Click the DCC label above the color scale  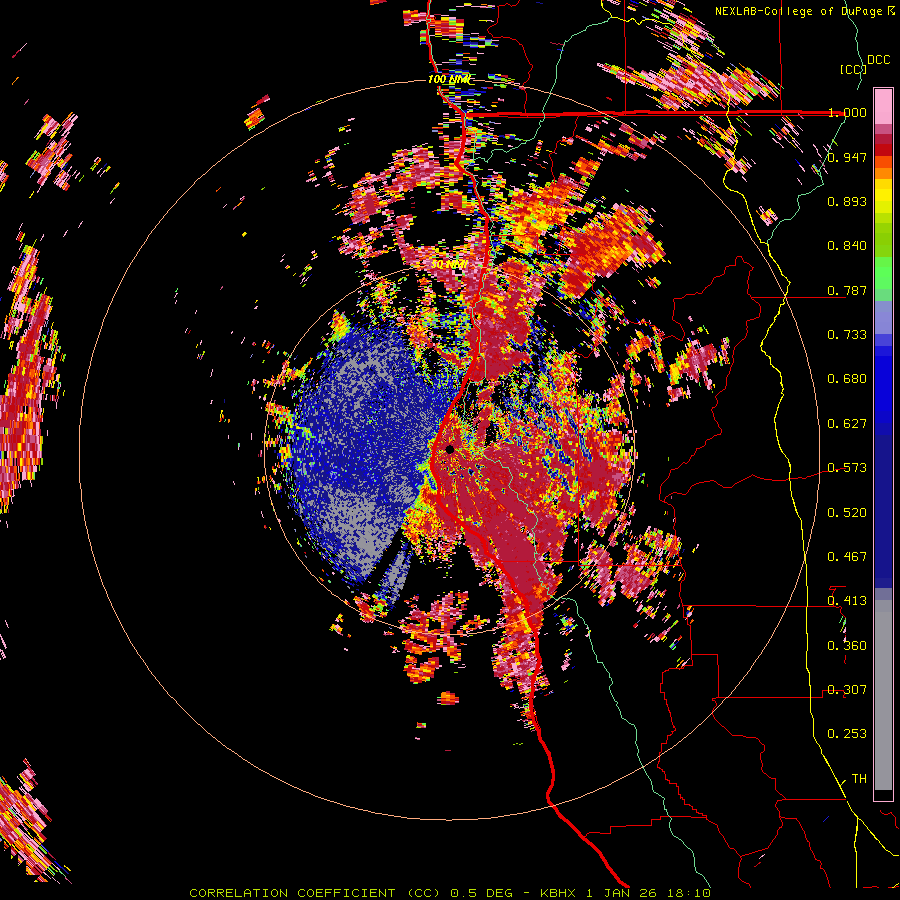click(x=879, y=60)
